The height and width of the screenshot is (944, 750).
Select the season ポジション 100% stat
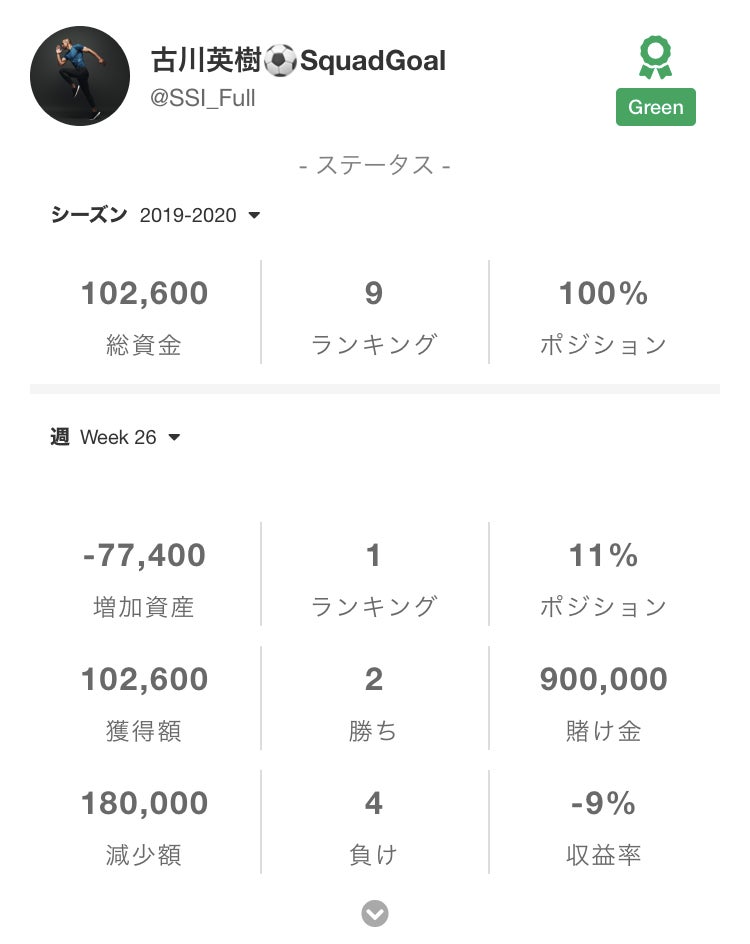tap(603, 314)
